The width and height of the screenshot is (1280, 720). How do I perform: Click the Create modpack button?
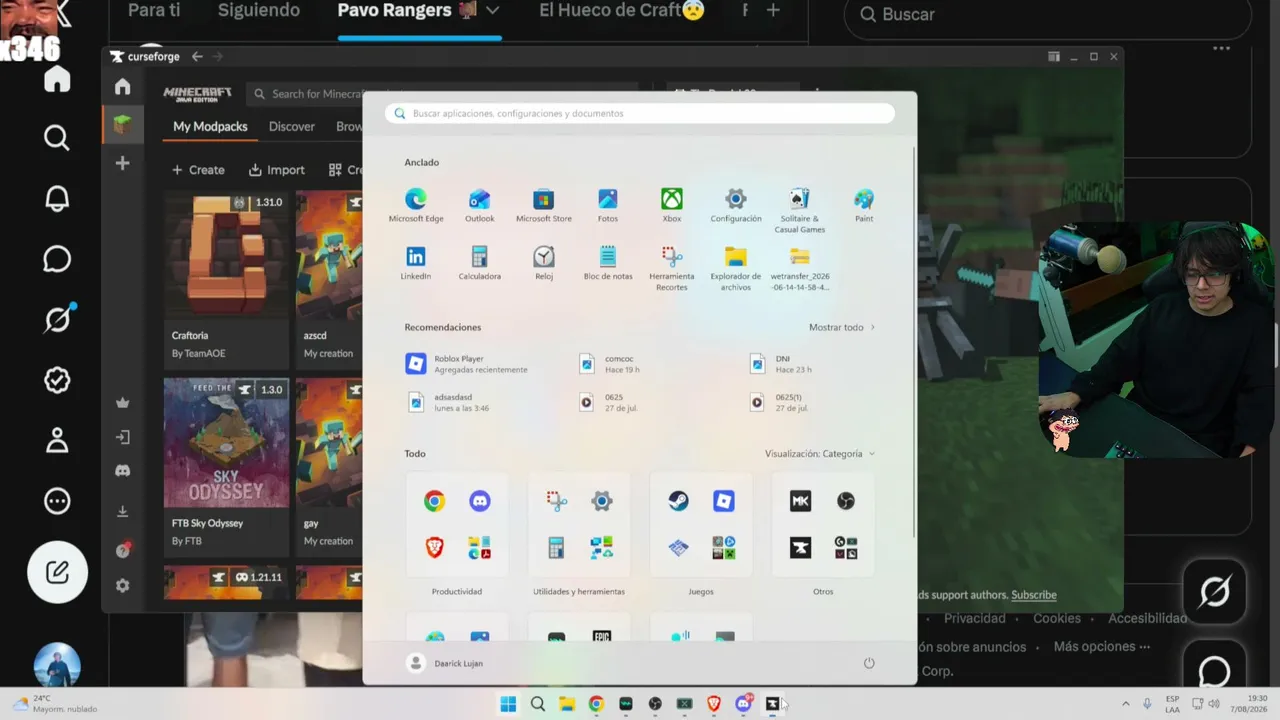198,170
